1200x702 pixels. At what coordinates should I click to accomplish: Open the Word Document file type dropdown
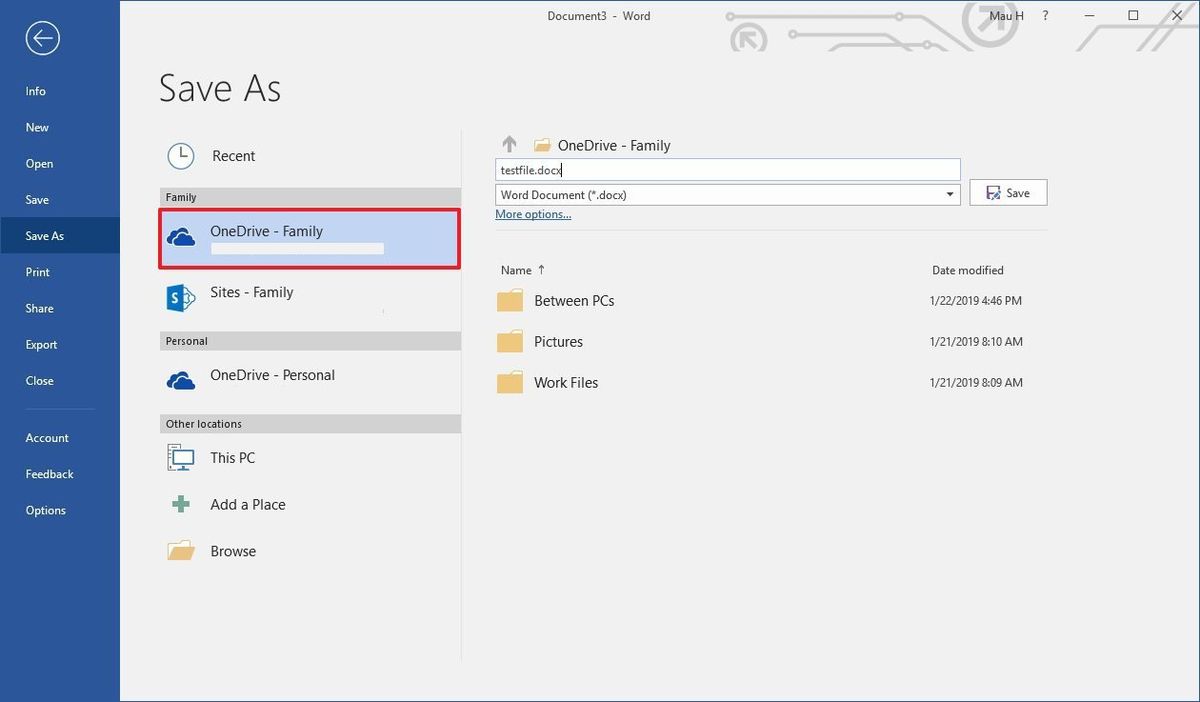point(949,194)
